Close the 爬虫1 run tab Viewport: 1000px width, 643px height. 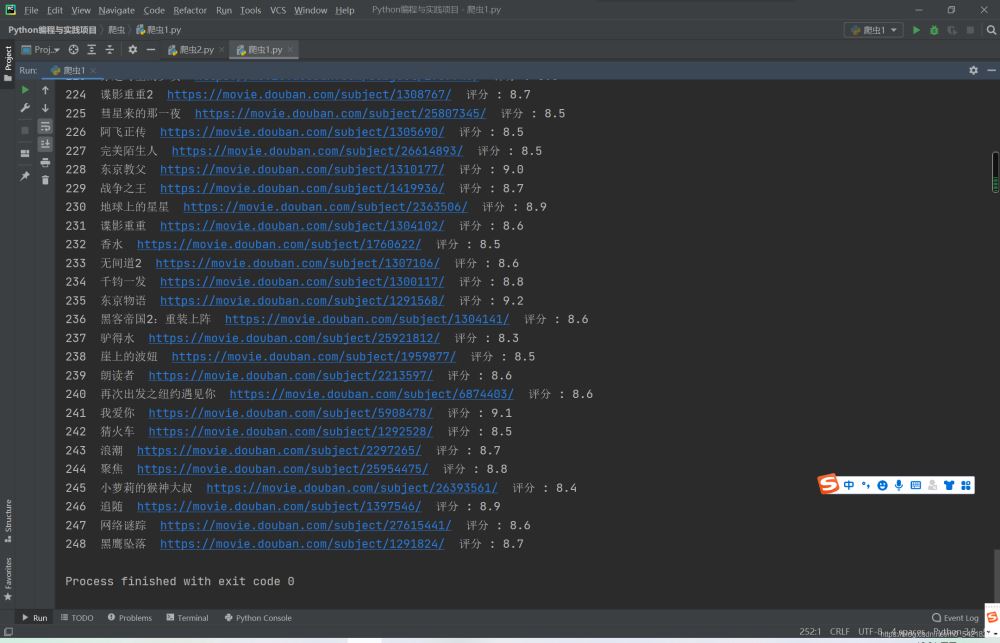[93, 70]
